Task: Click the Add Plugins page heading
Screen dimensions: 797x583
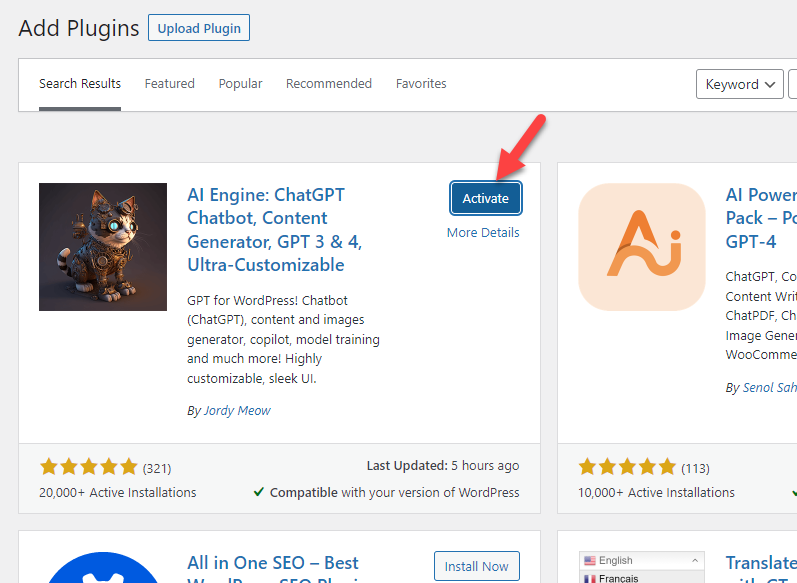Action: [x=79, y=28]
